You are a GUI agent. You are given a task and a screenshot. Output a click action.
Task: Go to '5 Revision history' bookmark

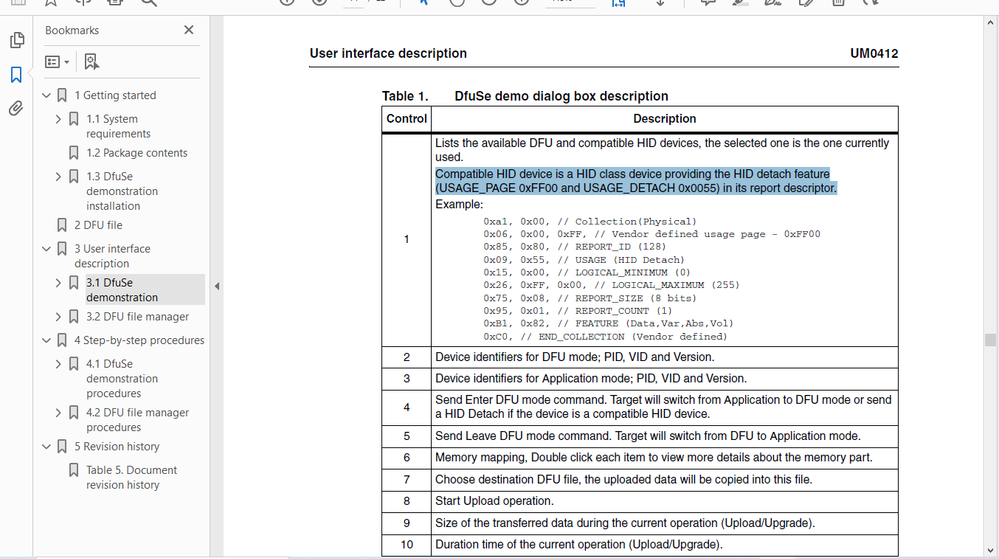point(117,446)
